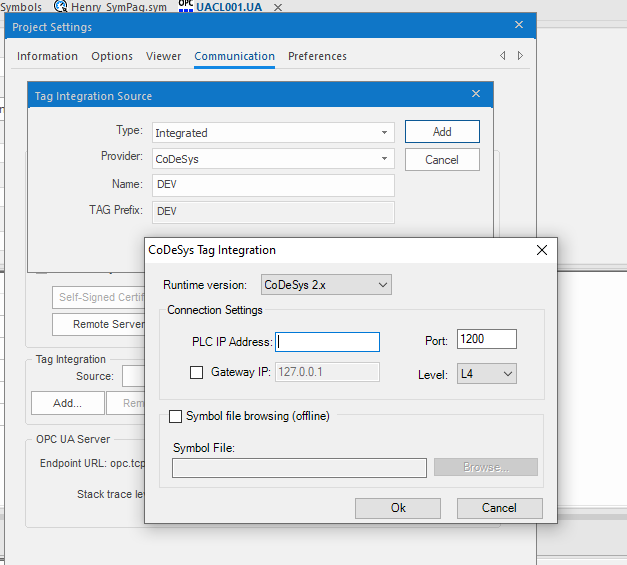The height and width of the screenshot is (565, 627).
Task: Click the OPC icon on UACL001.UA tab
Action: click(x=186, y=6)
